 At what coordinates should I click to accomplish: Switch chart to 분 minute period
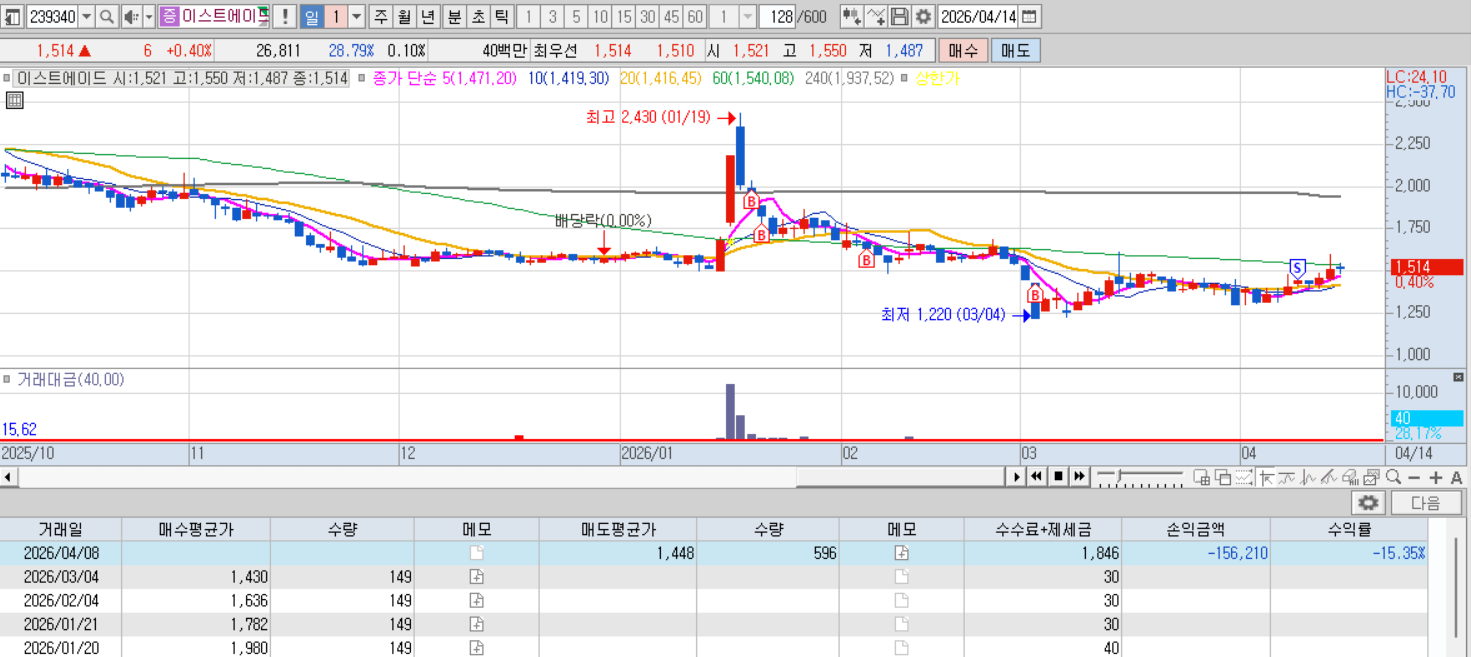[454, 16]
